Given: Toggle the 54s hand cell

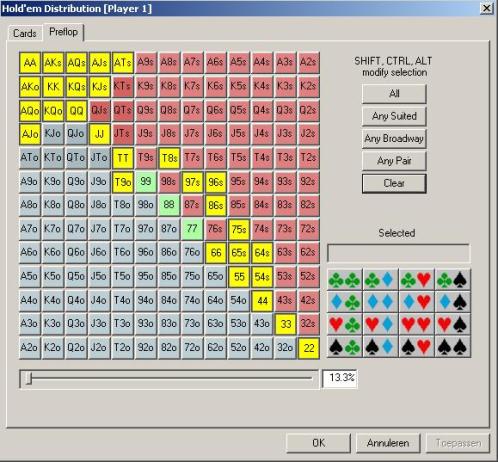Looking at the screenshot, I should (x=262, y=277).
